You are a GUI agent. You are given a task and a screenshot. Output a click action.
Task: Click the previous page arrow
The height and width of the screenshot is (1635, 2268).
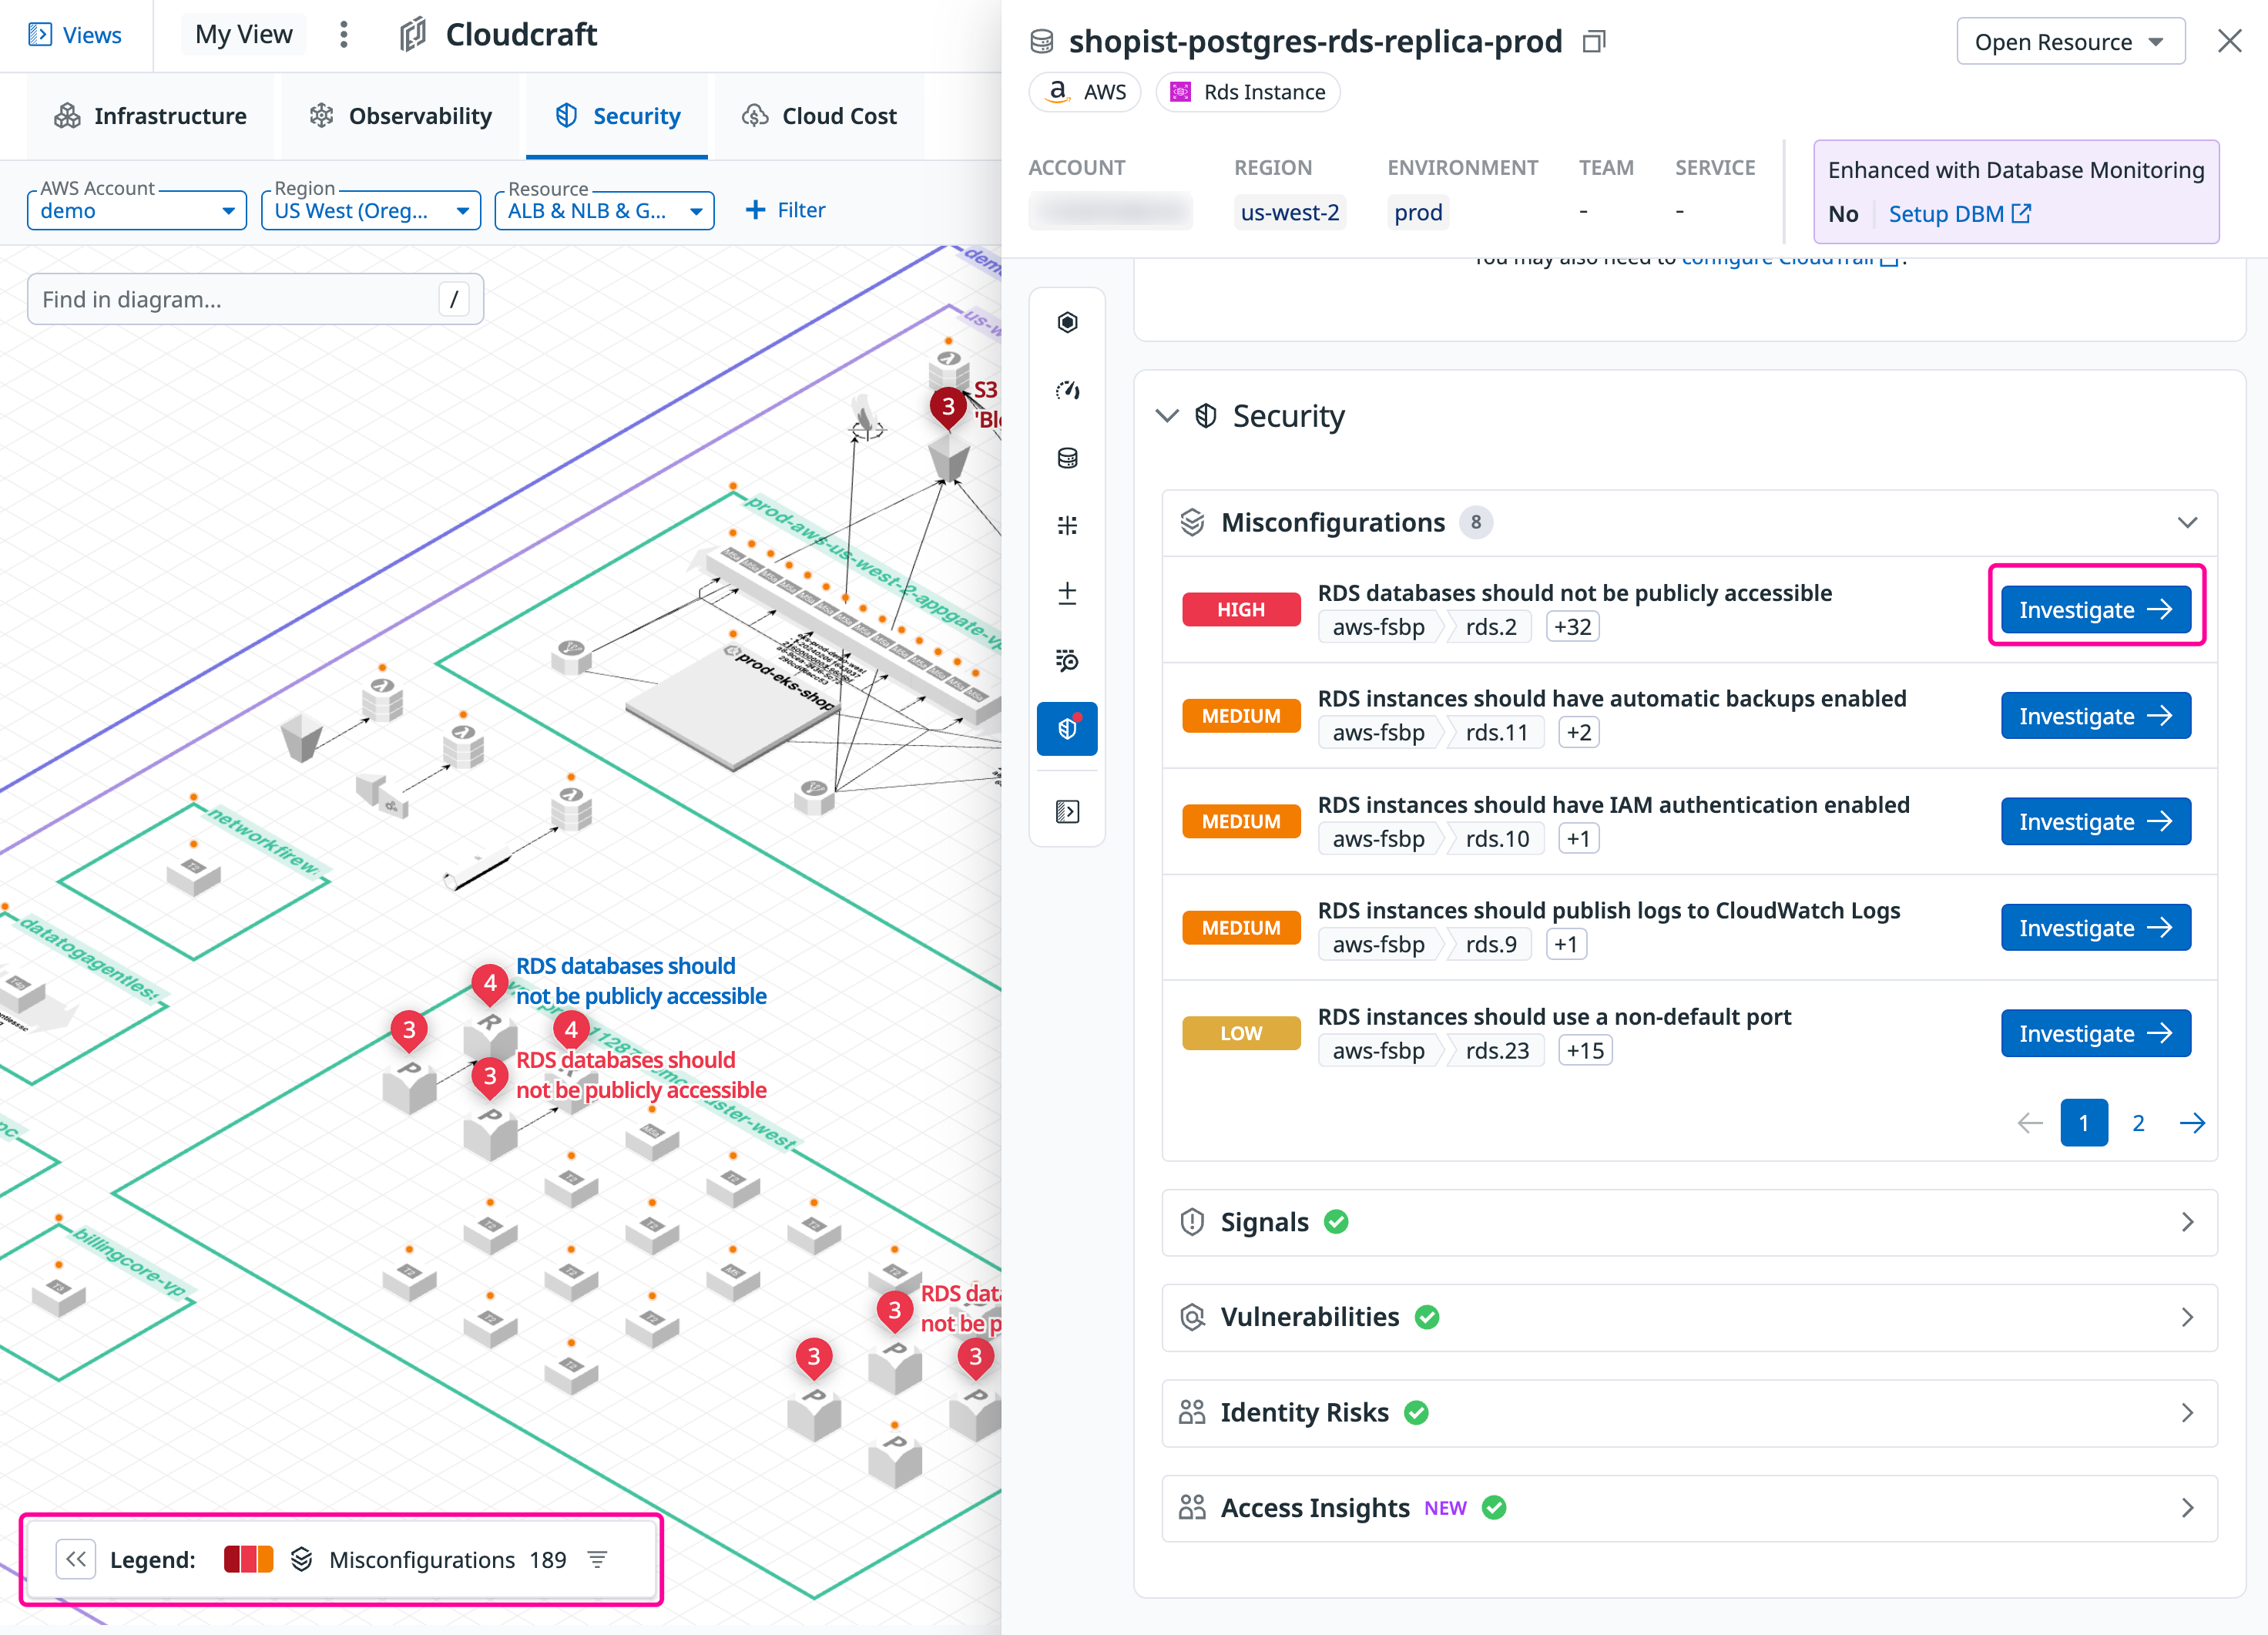pyautogui.click(x=2030, y=1123)
